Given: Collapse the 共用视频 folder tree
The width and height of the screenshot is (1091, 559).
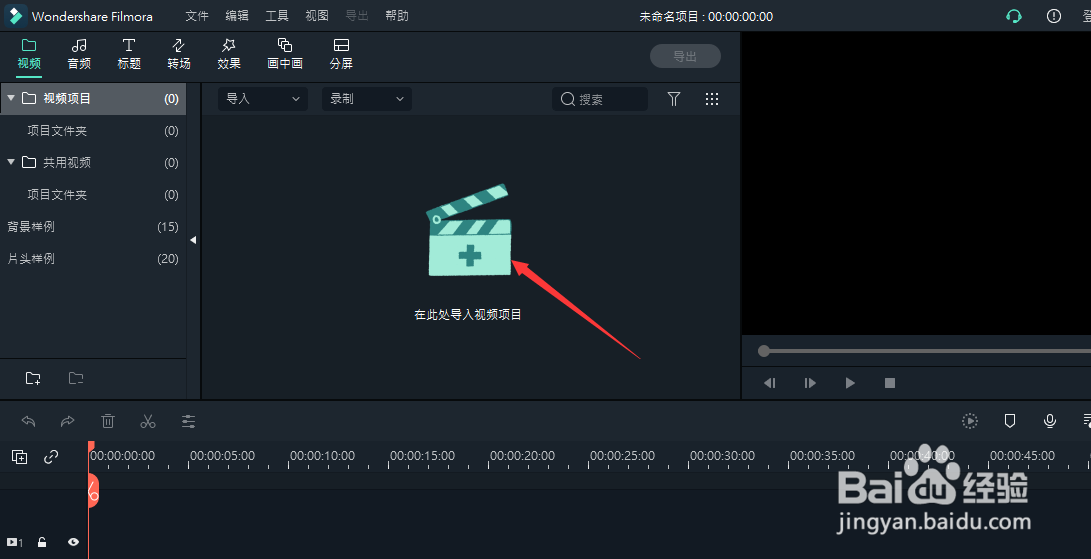Looking at the screenshot, I should [11, 162].
